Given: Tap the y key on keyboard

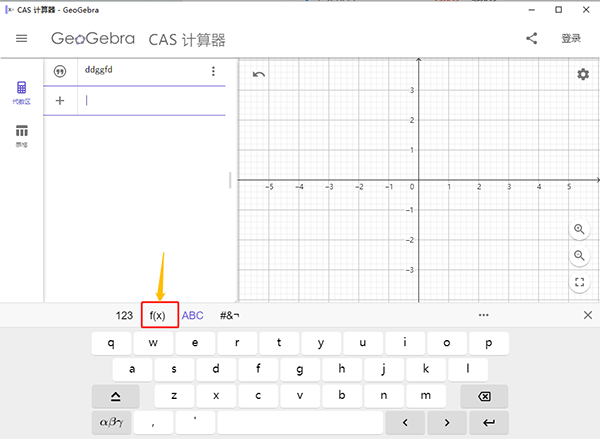Looking at the screenshot, I should [x=321, y=343].
